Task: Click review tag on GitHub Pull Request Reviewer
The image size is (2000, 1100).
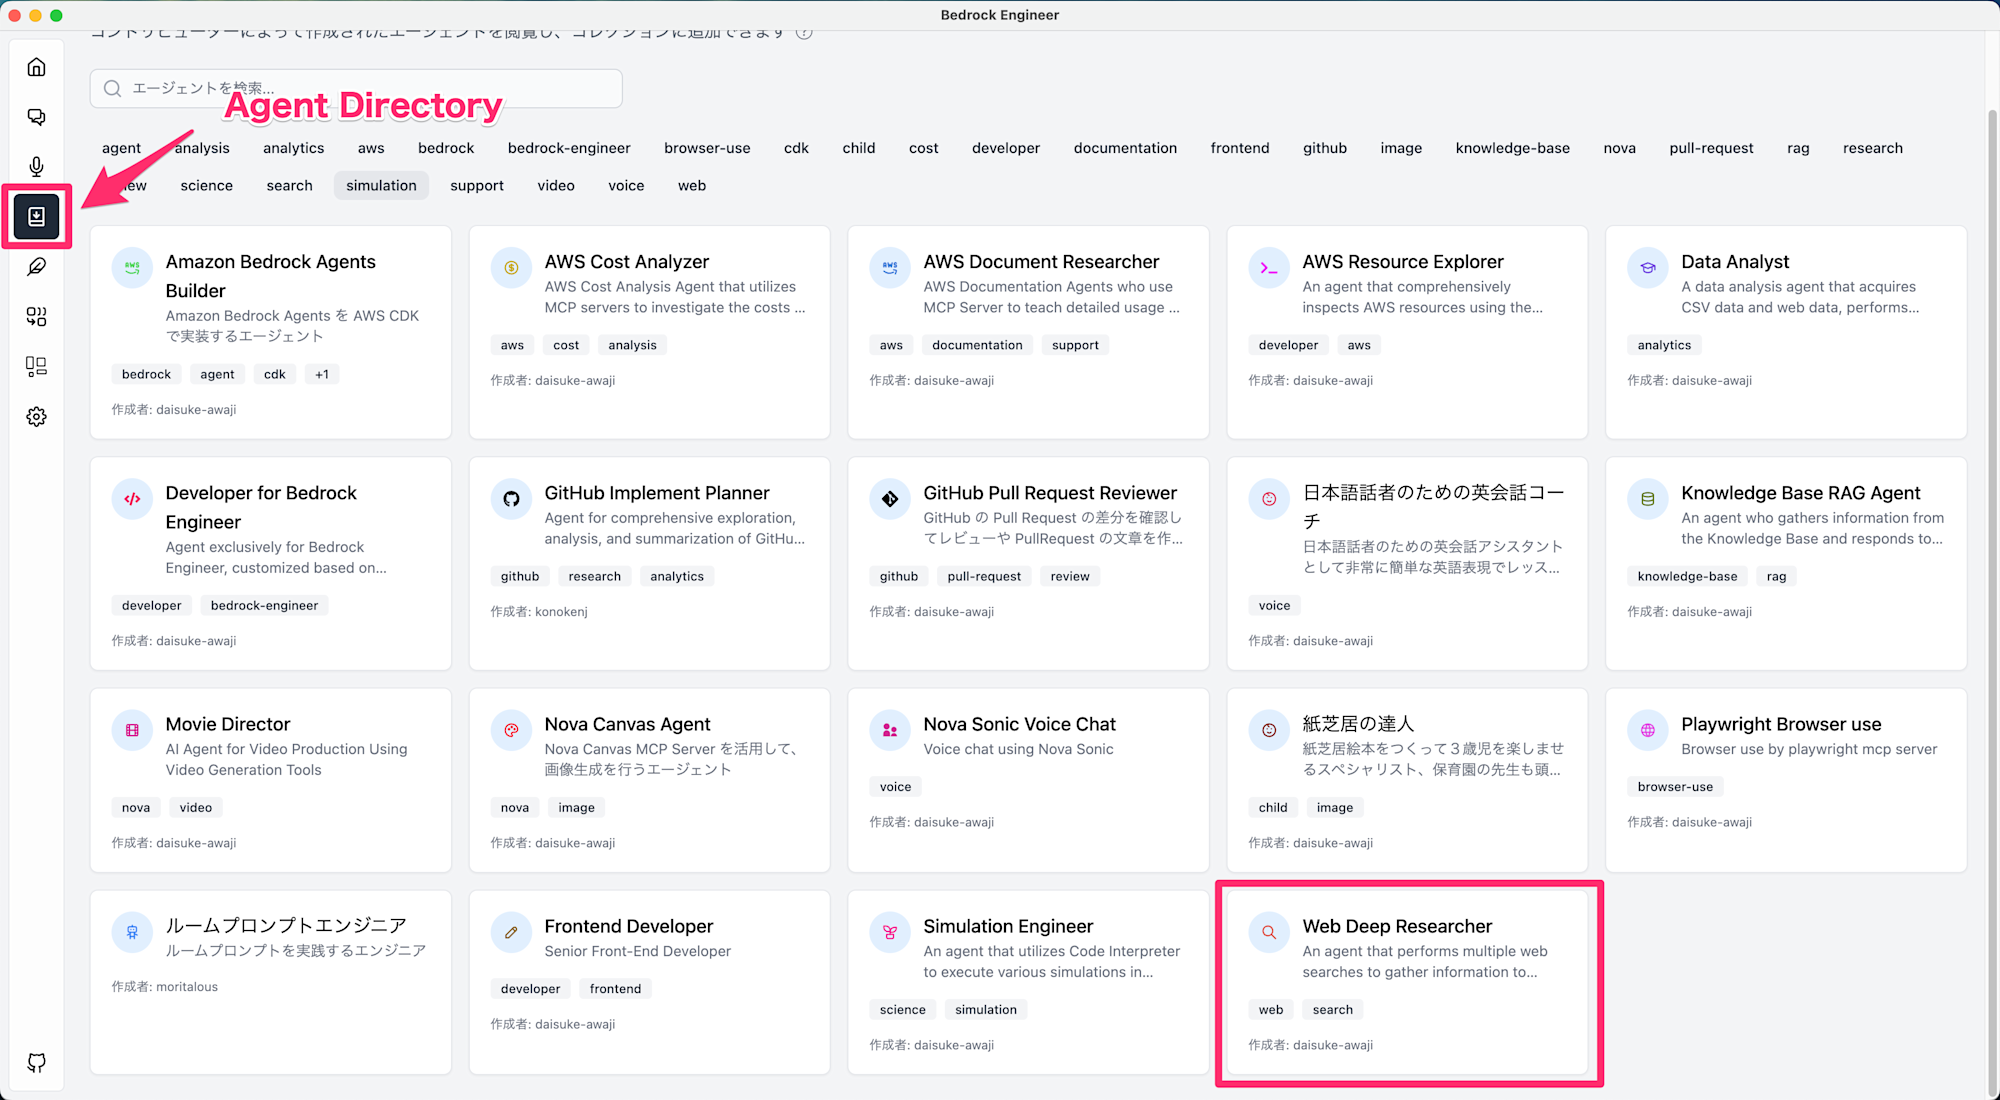Action: click(x=1070, y=576)
